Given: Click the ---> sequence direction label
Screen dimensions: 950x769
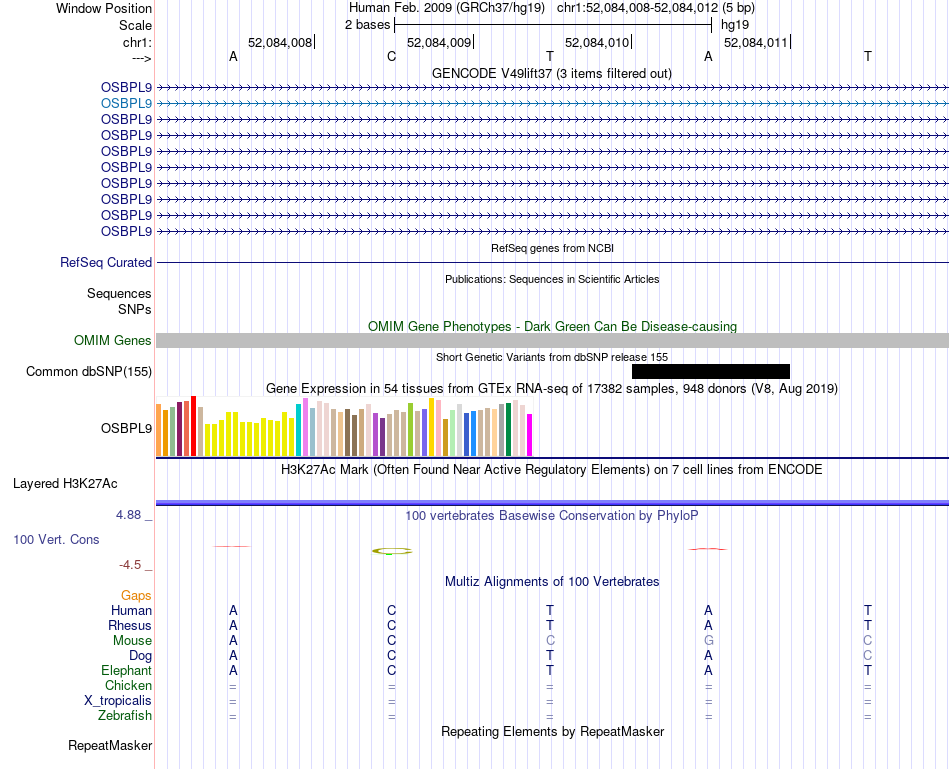Looking at the screenshot, I should click(141, 58).
